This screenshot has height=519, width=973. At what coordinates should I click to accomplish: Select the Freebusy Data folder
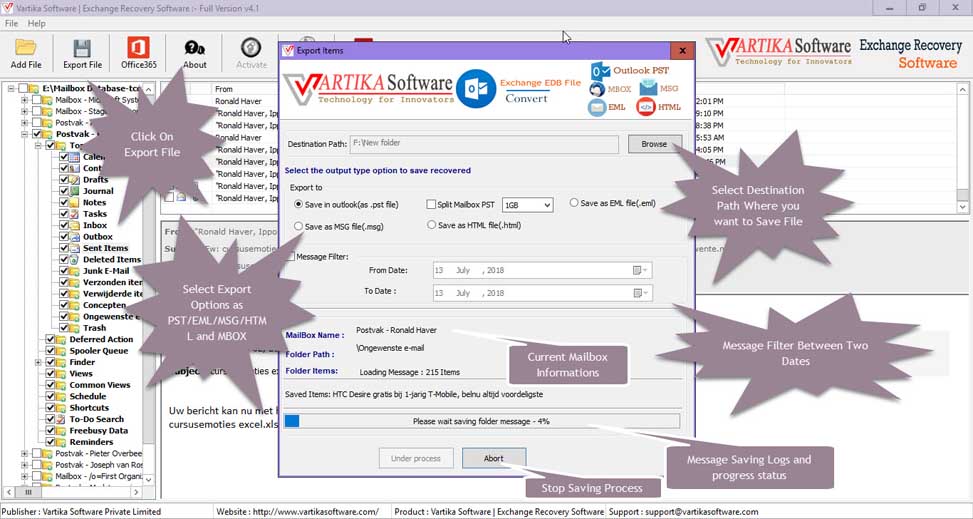tap(99, 430)
